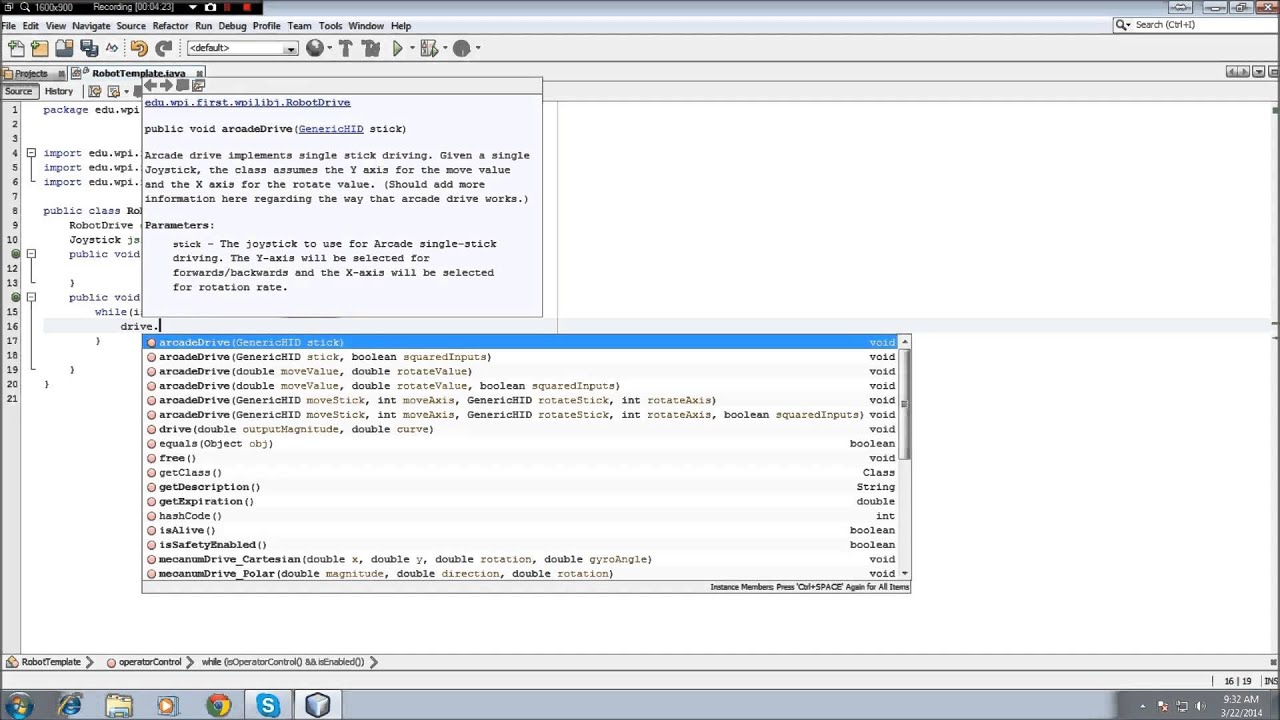Click the Profile Project icon
This screenshot has width=1280, height=720.
click(x=461, y=48)
